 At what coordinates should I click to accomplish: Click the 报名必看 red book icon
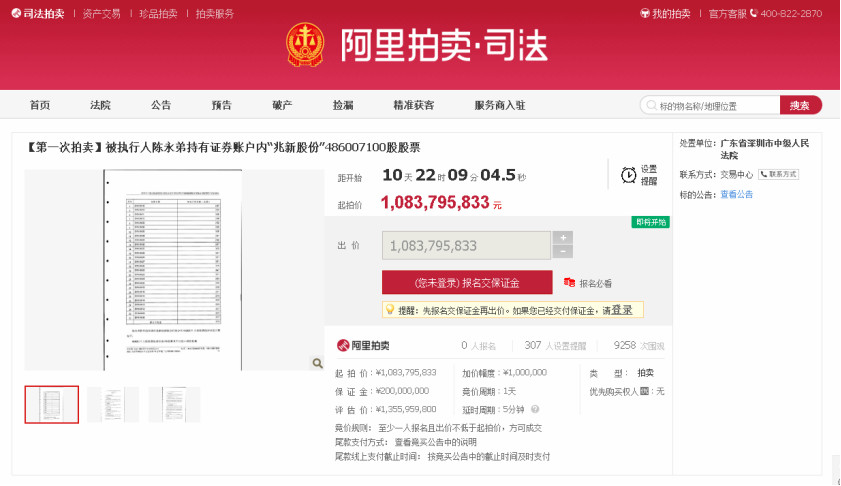point(570,283)
